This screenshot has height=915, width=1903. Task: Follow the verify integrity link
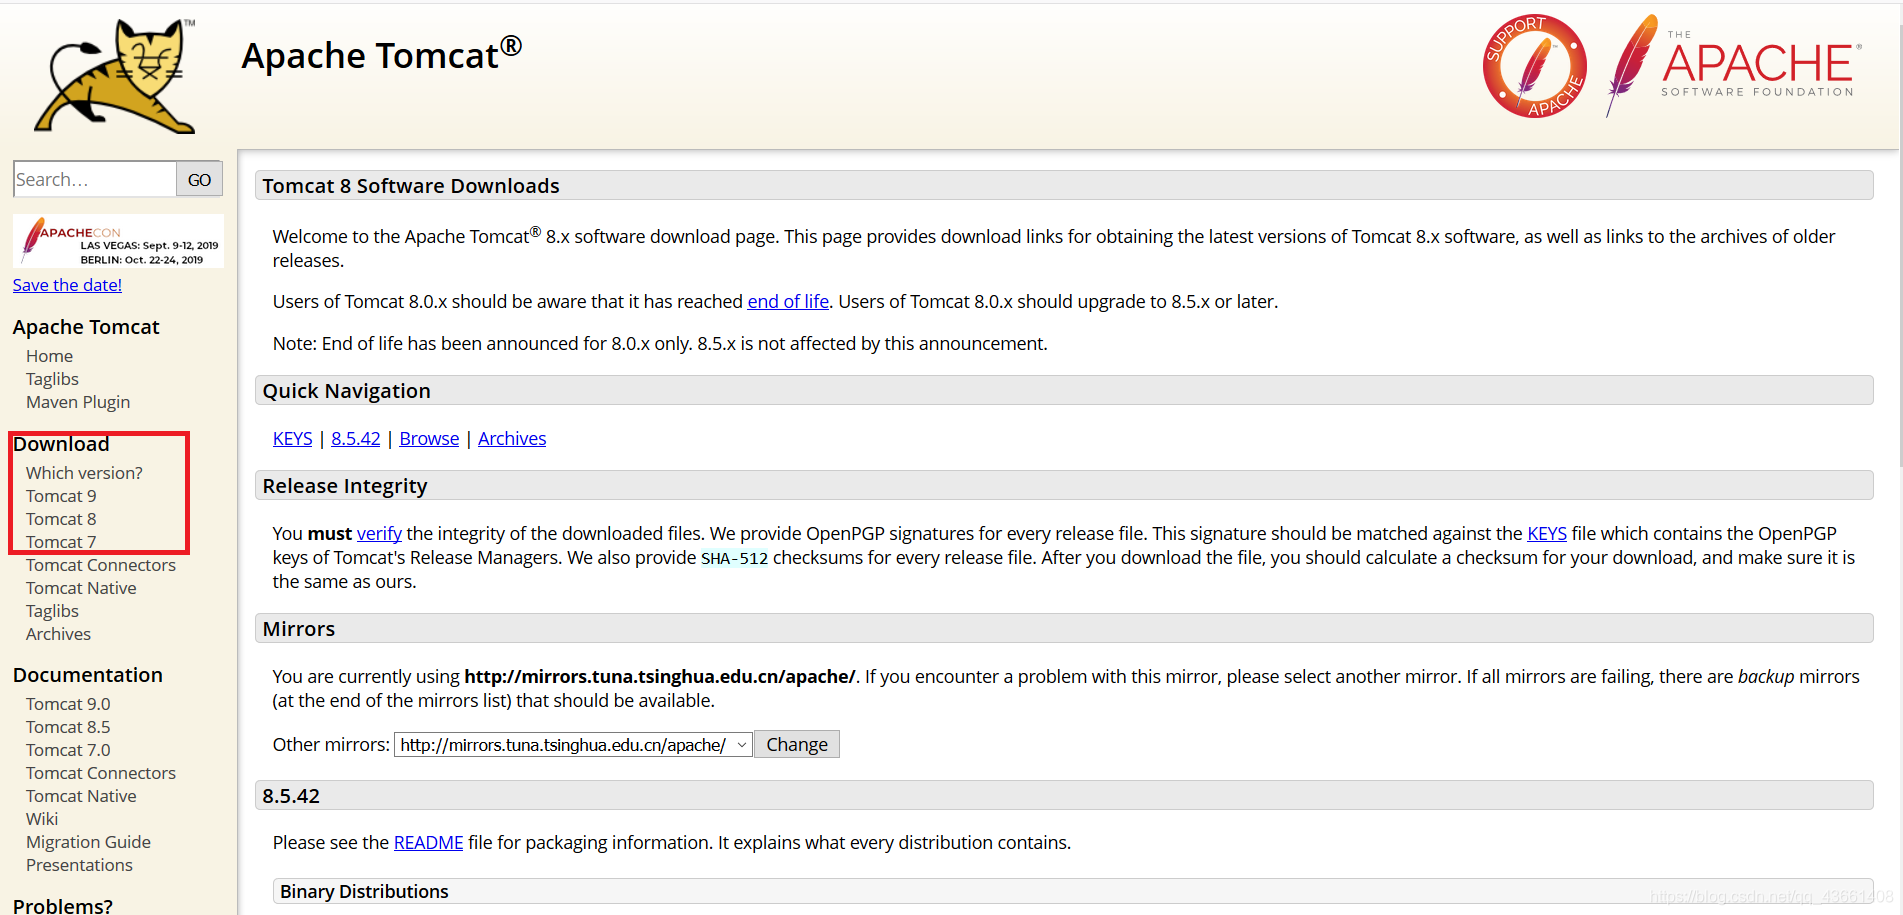[x=379, y=533]
